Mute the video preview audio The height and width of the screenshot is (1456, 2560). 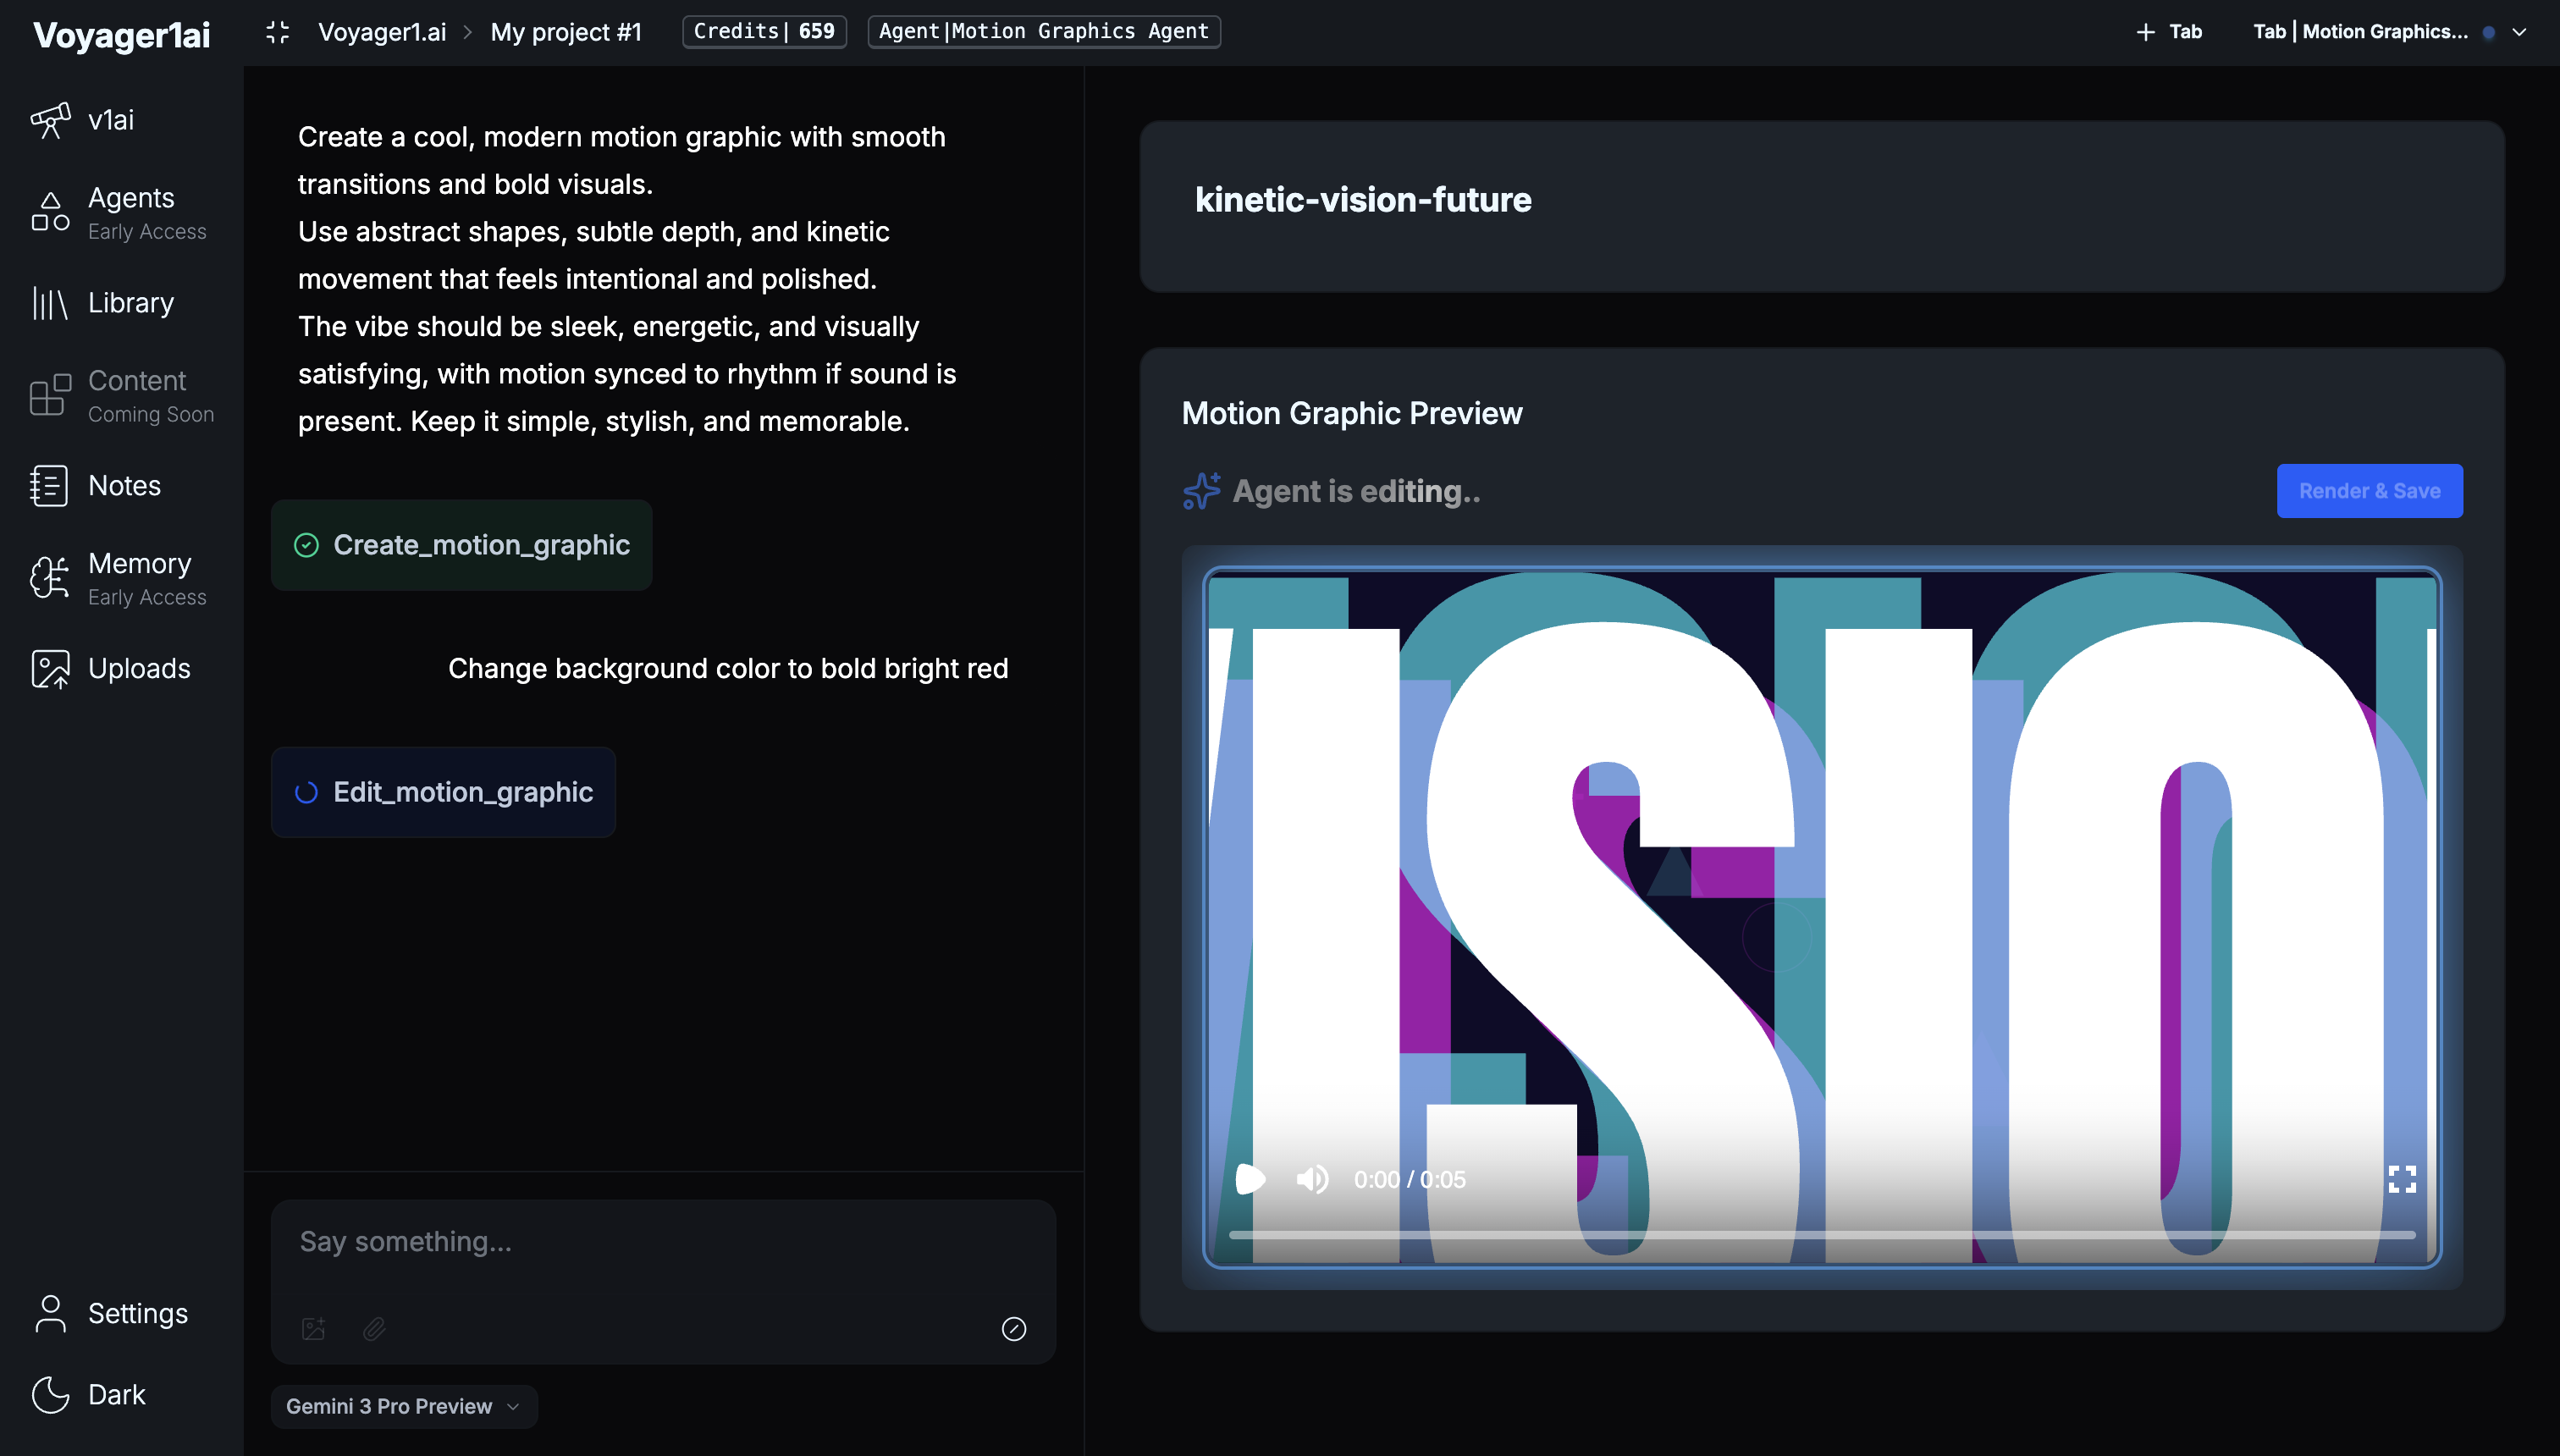1311,1179
